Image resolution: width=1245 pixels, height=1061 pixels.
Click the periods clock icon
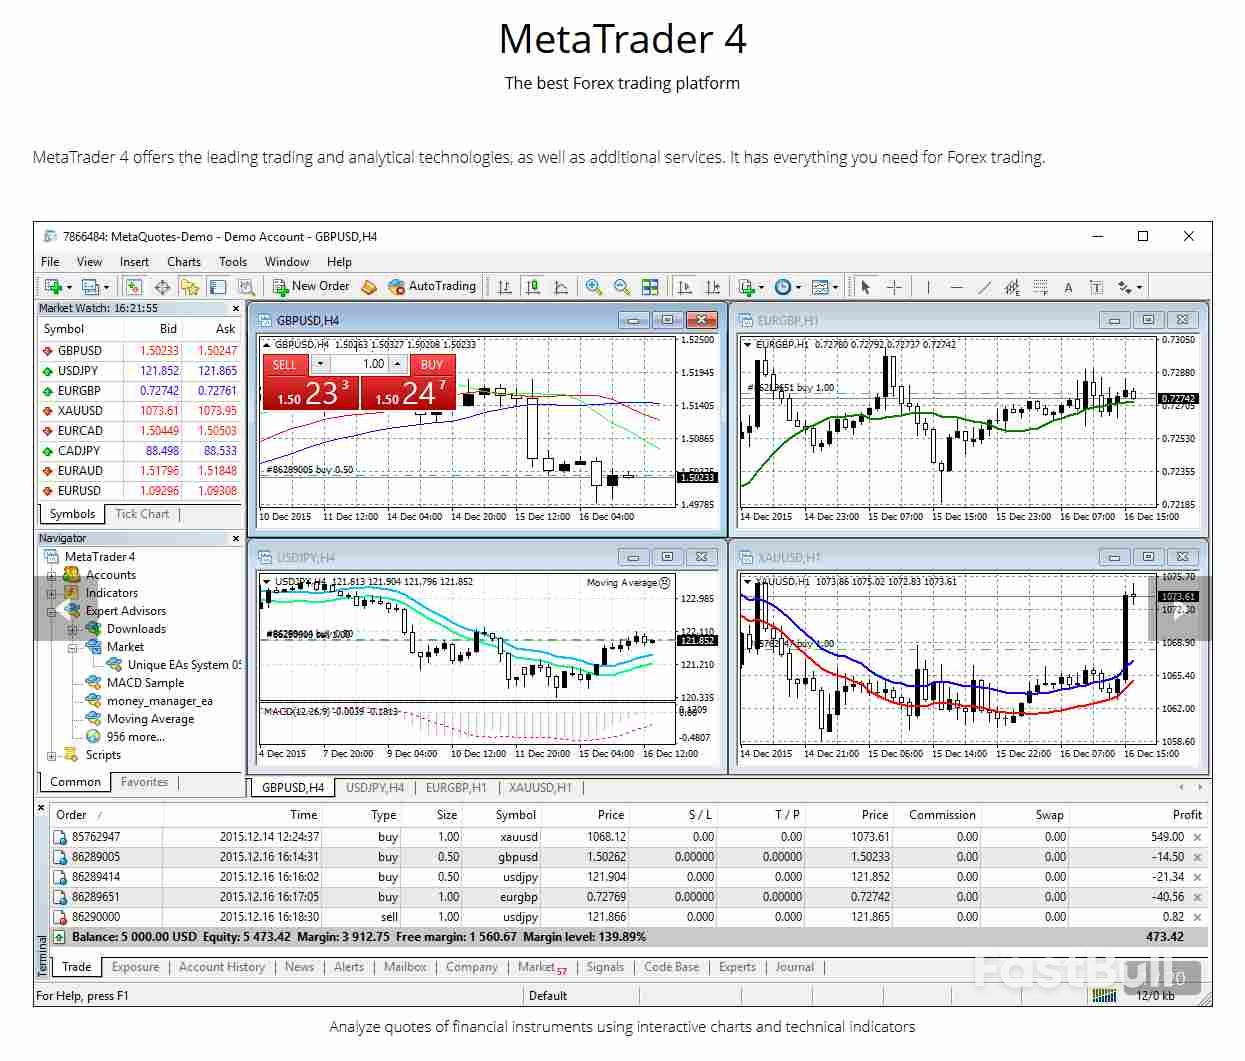[782, 287]
